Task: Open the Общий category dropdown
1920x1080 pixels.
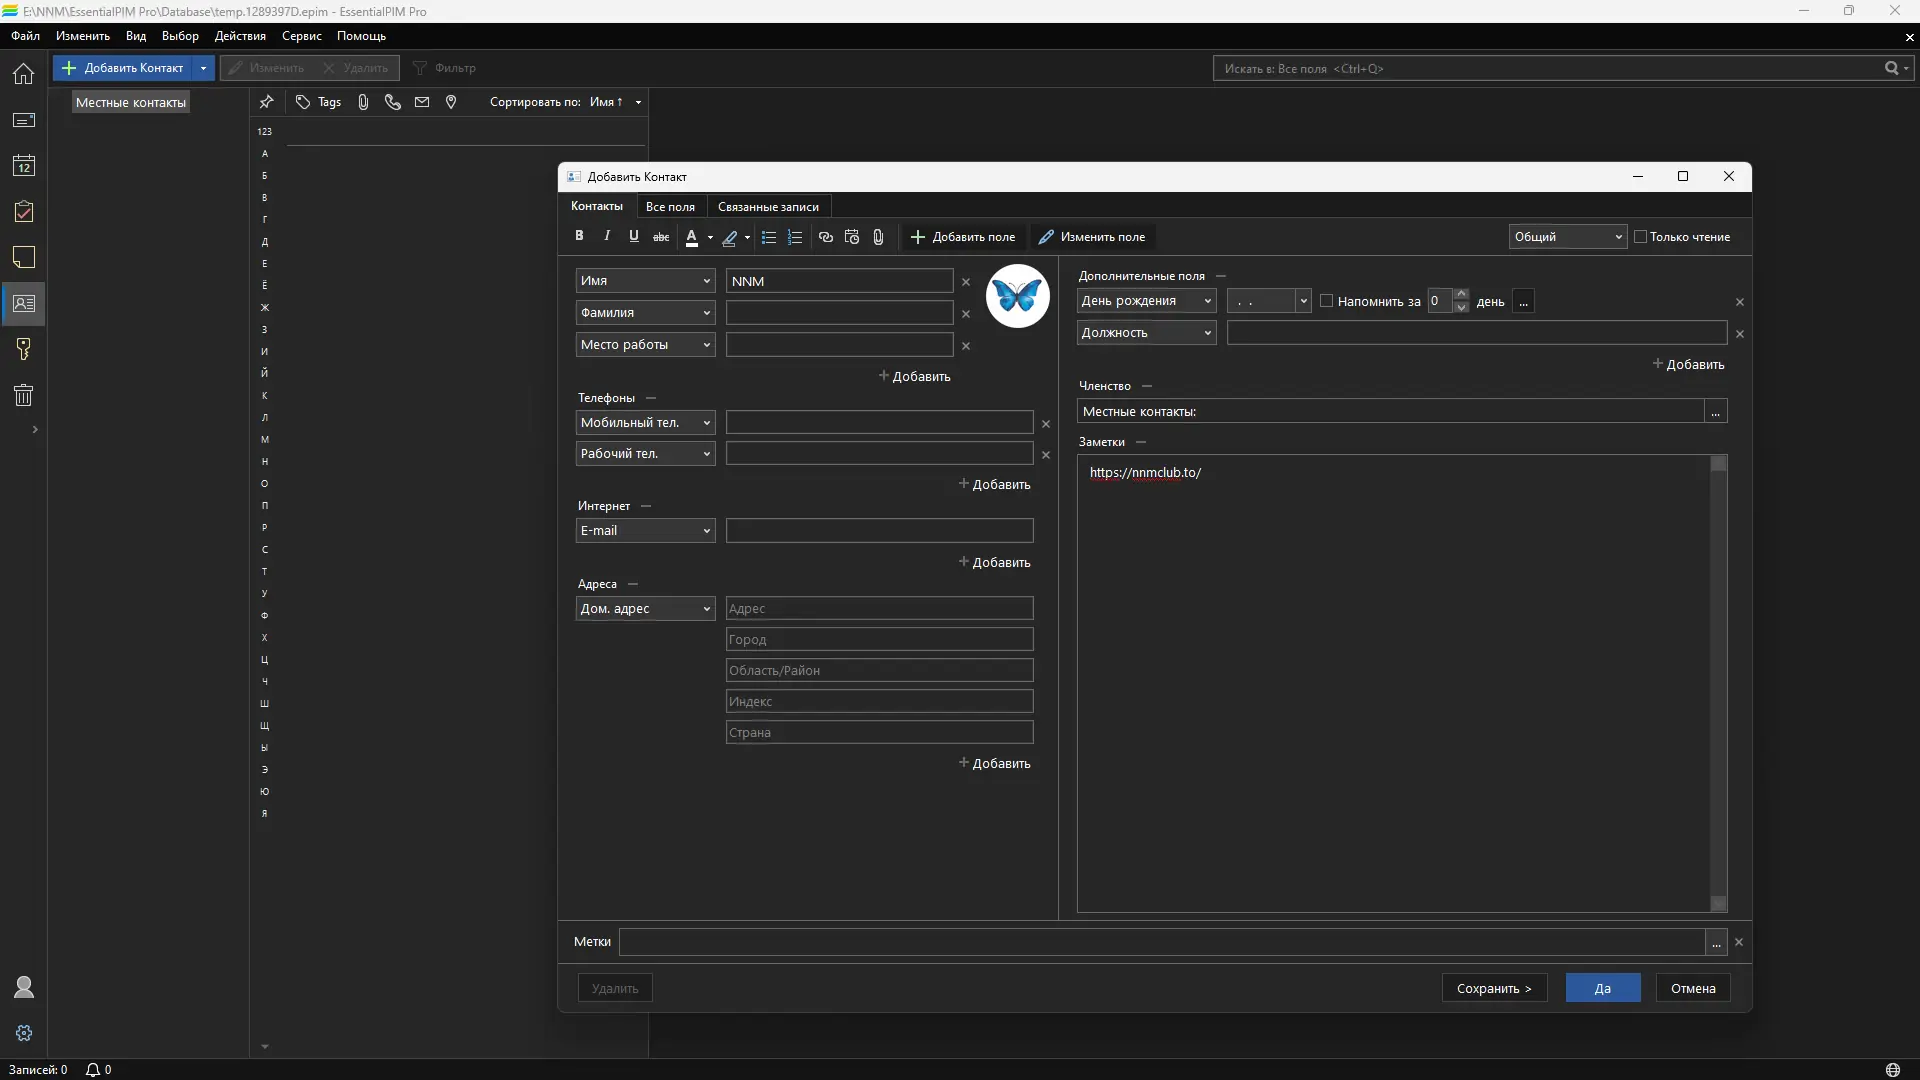Action: [1567, 237]
